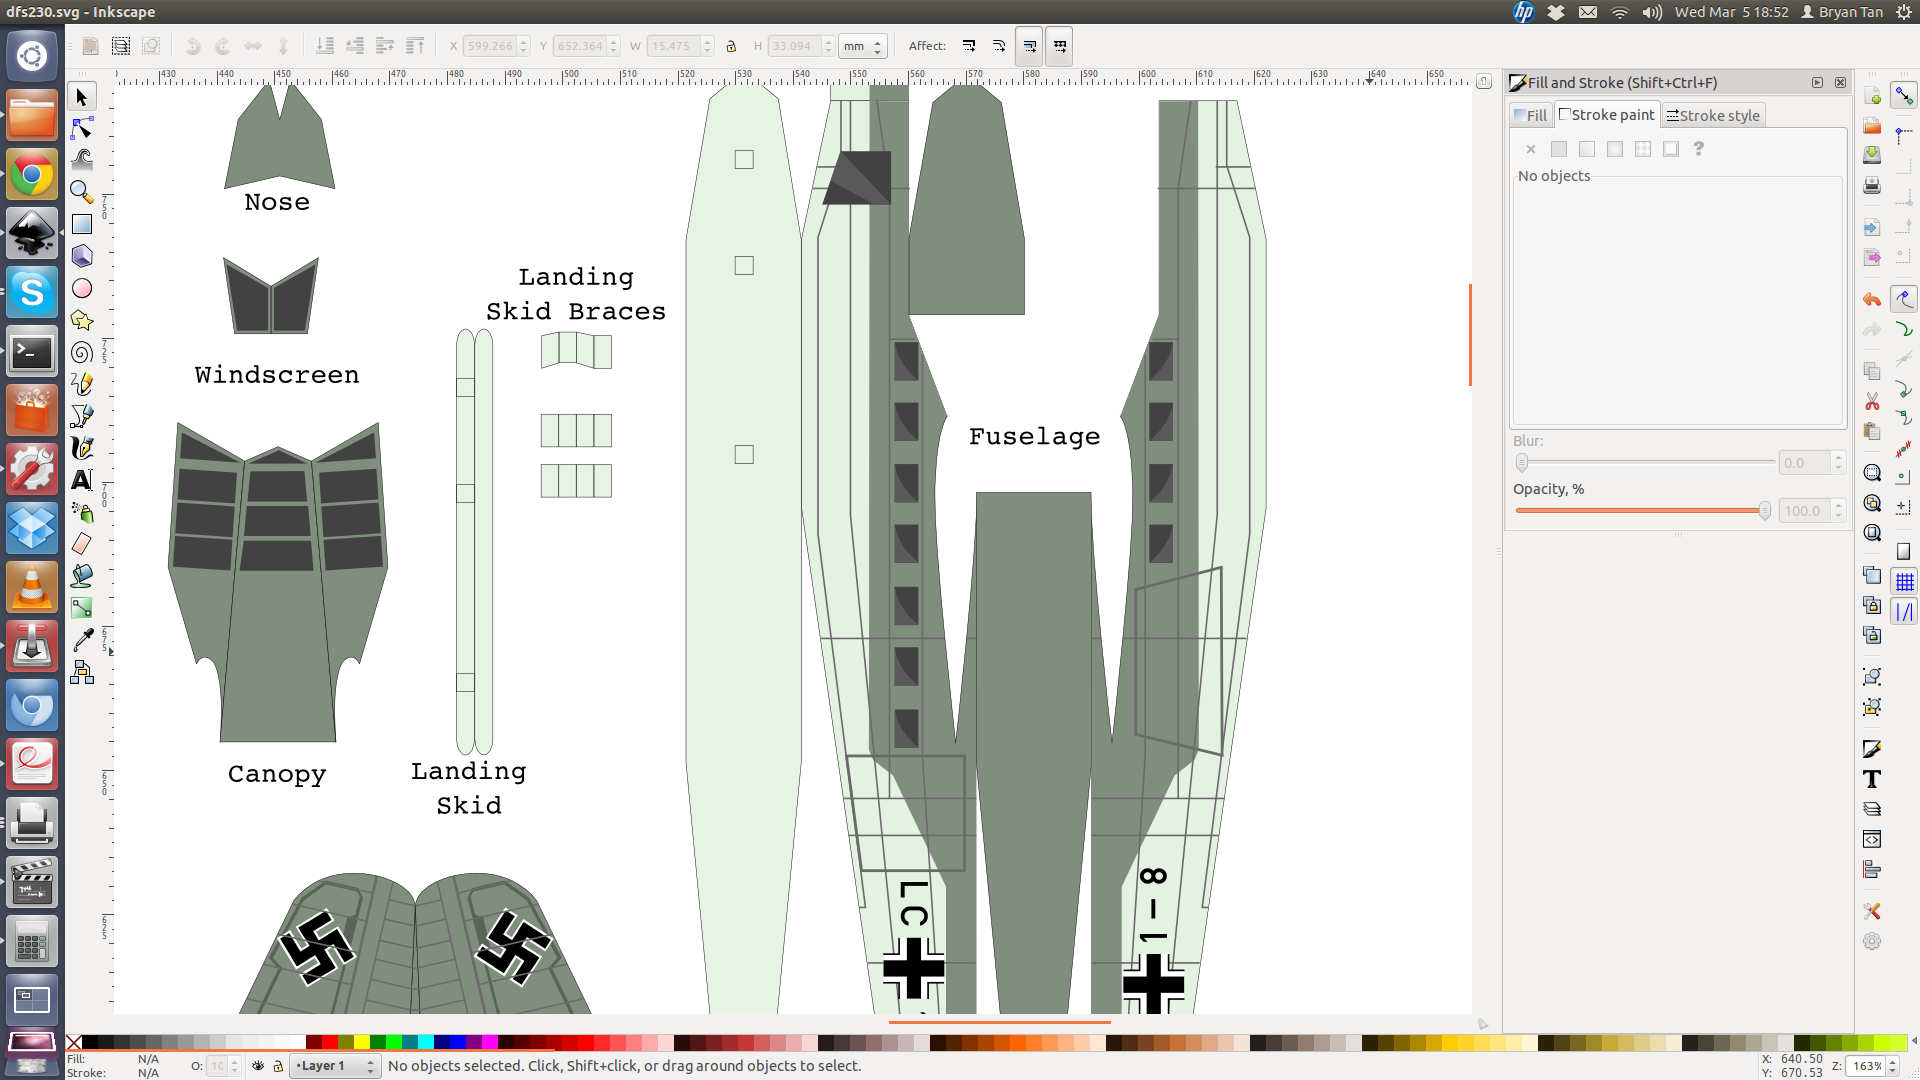Toggle move patterns with objects

(x=1060, y=46)
